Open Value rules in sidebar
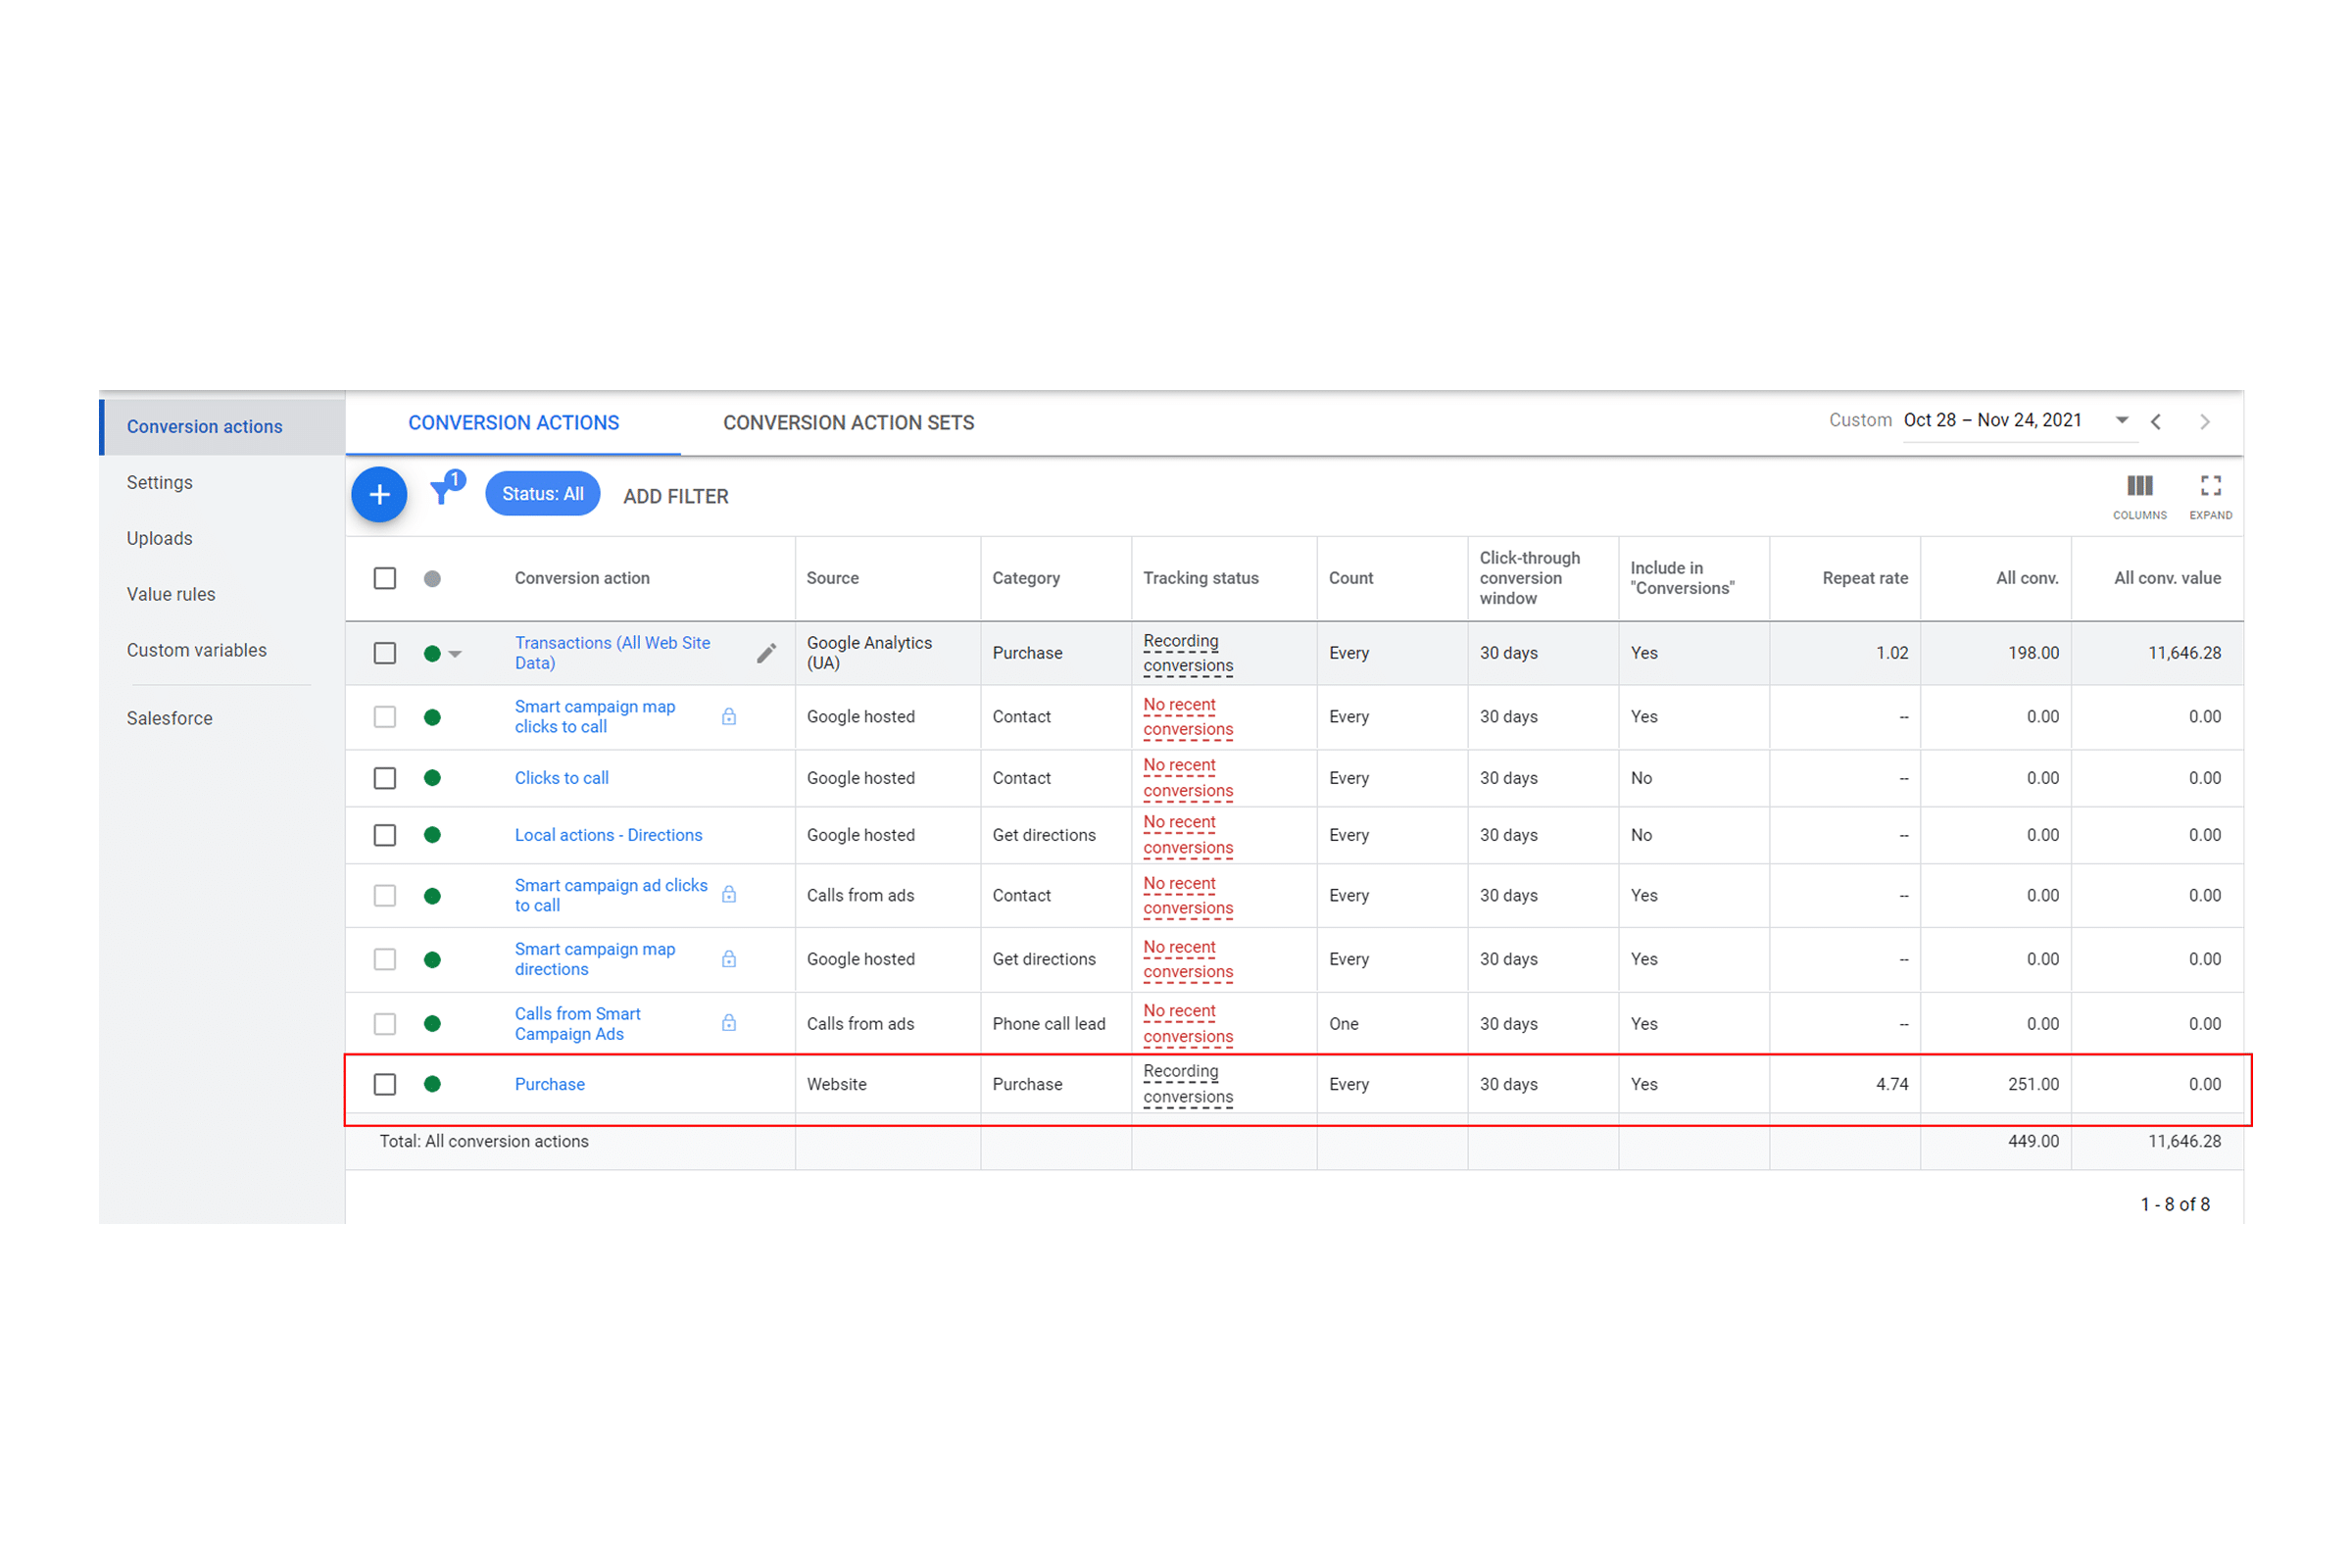 (171, 594)
